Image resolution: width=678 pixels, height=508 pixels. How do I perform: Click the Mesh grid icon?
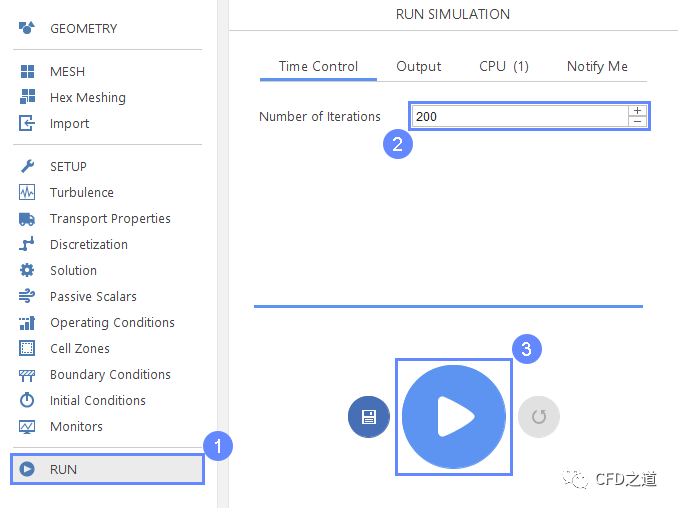point(27,71)
